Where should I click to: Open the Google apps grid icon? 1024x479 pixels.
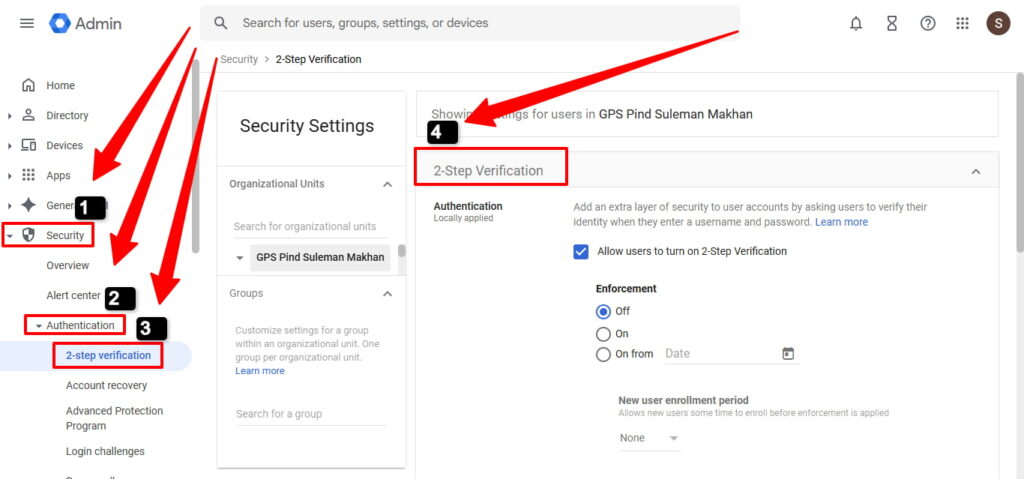963,23
